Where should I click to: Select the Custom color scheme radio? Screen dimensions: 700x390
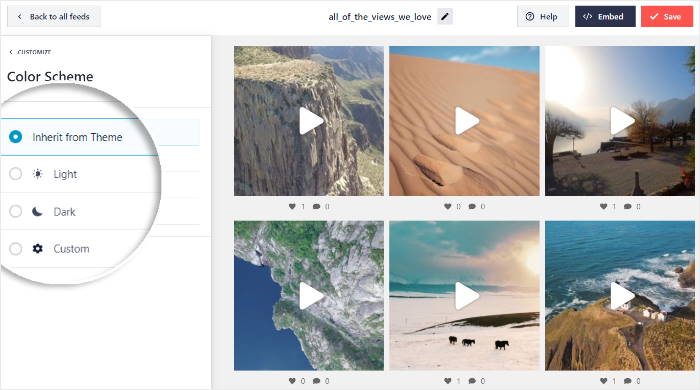tap(16, 249)
